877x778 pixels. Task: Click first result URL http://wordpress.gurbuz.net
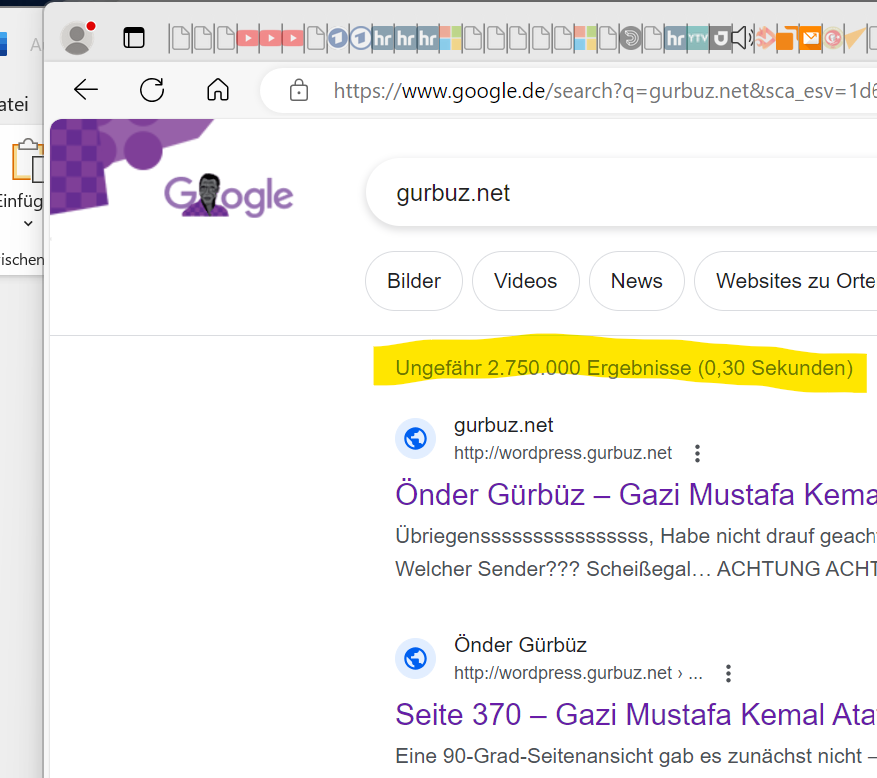pyautogui.click(x=563, y=453)
